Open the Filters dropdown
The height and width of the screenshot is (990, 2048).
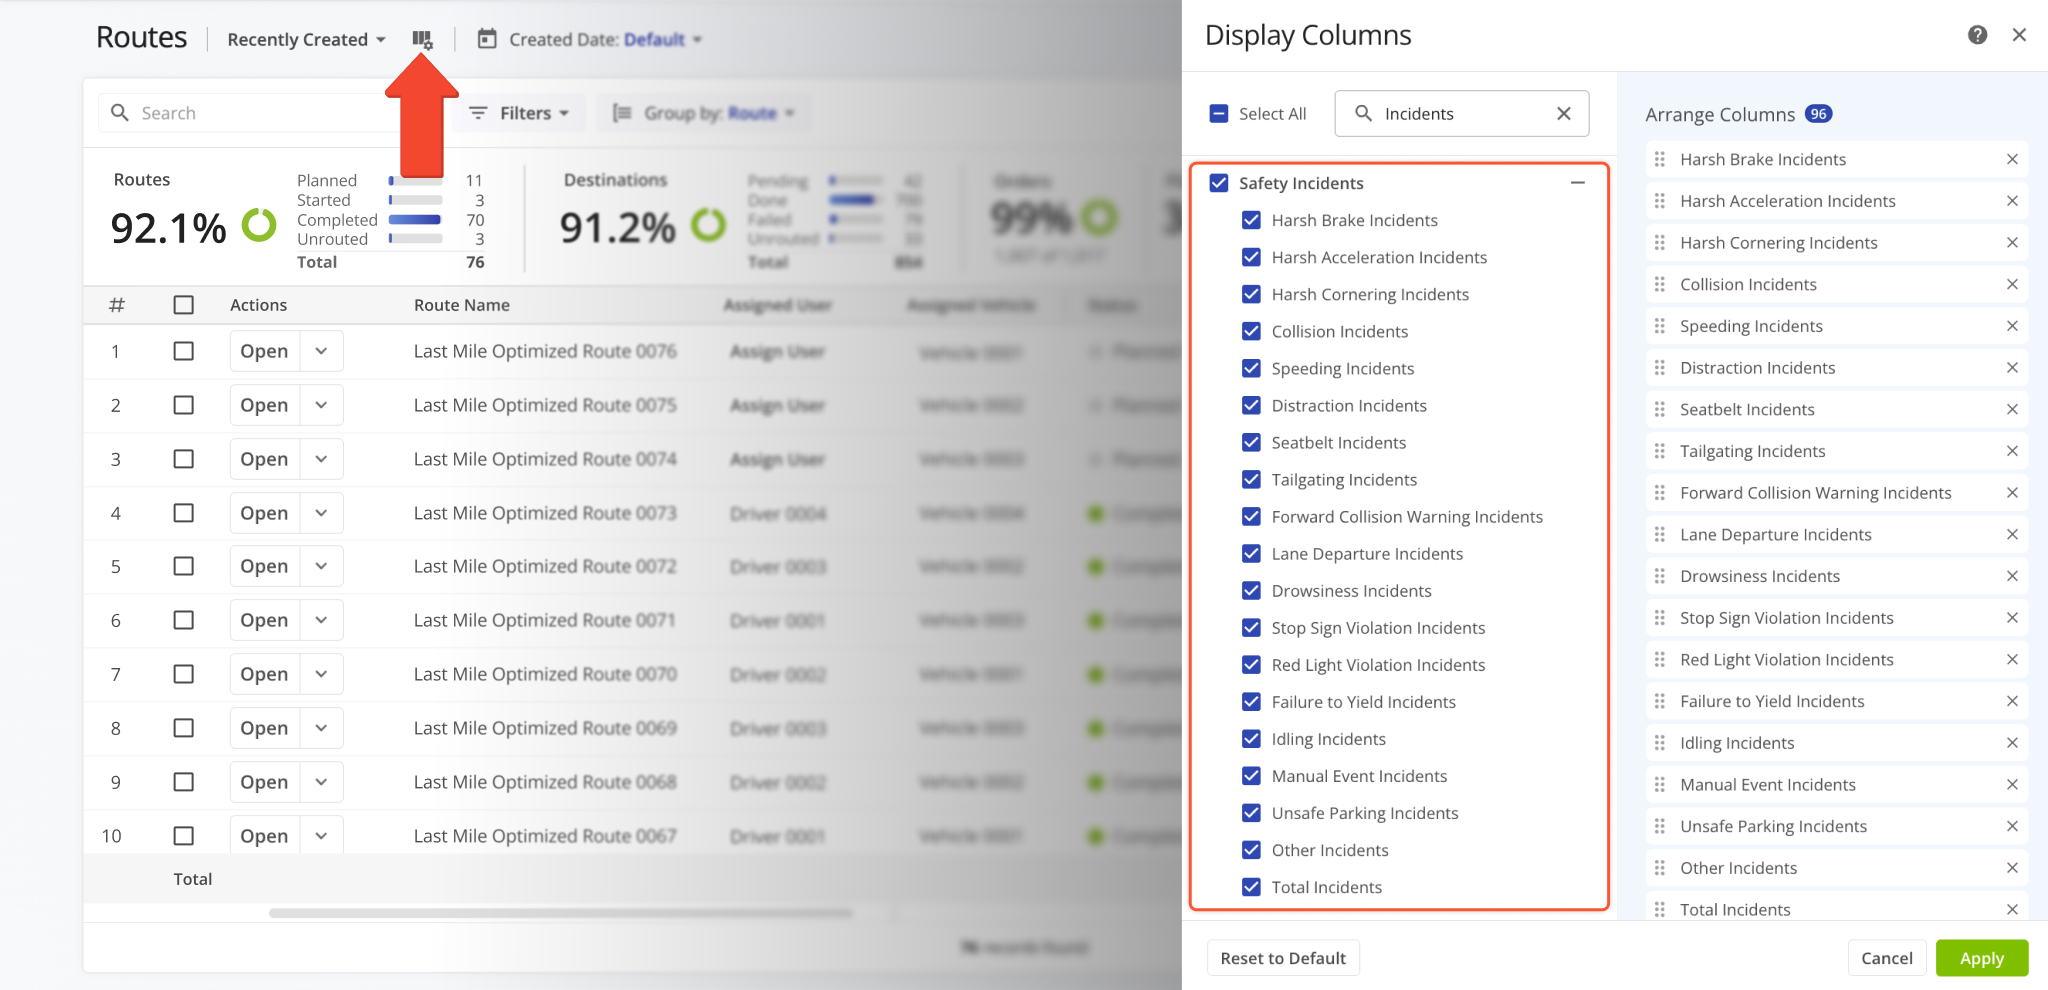click(x=519, y=113)
